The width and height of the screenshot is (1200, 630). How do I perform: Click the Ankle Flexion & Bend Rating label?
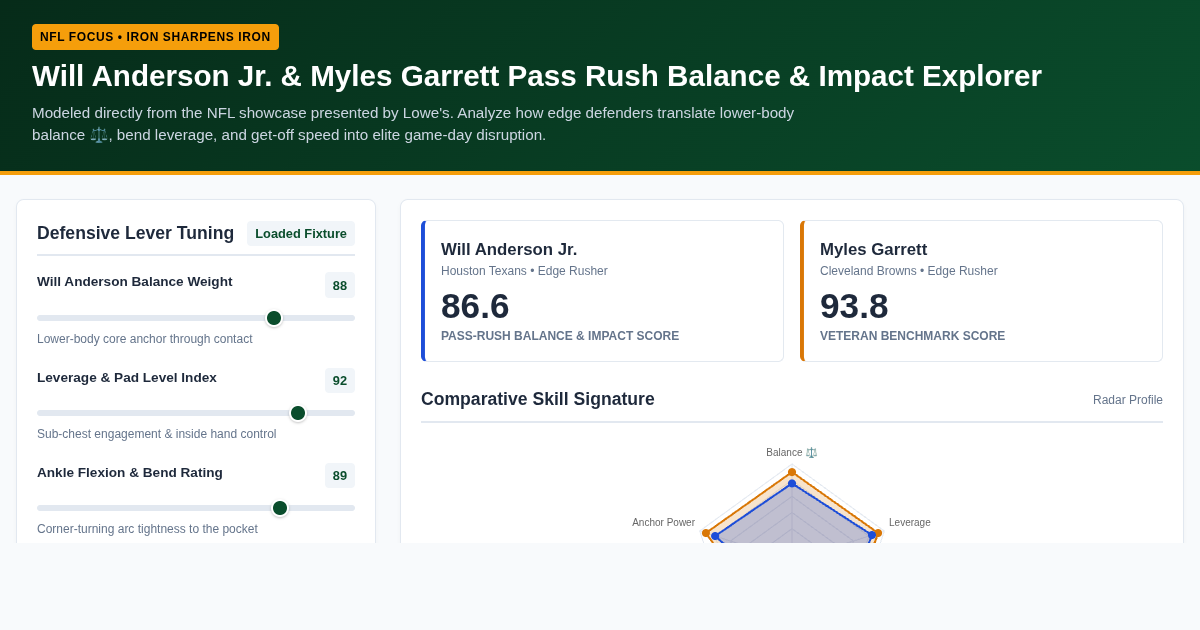point(130,472)
